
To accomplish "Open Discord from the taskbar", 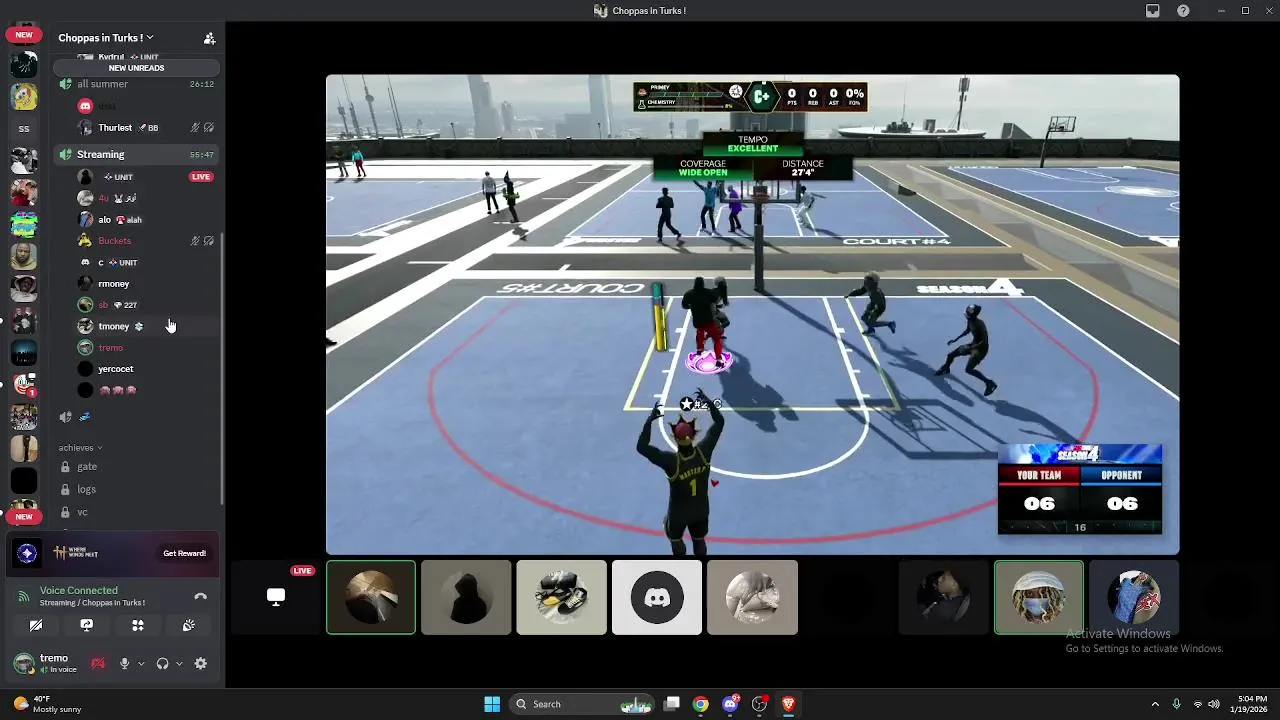I will [x=730, y=704].
